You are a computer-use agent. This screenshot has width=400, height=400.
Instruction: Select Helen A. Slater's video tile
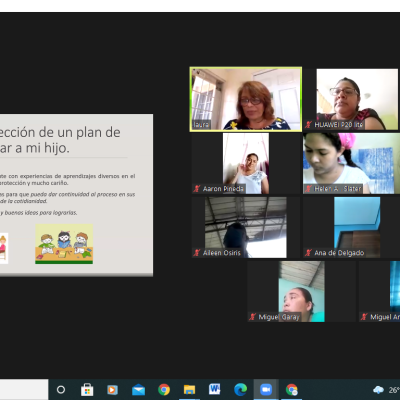point(351,163)
